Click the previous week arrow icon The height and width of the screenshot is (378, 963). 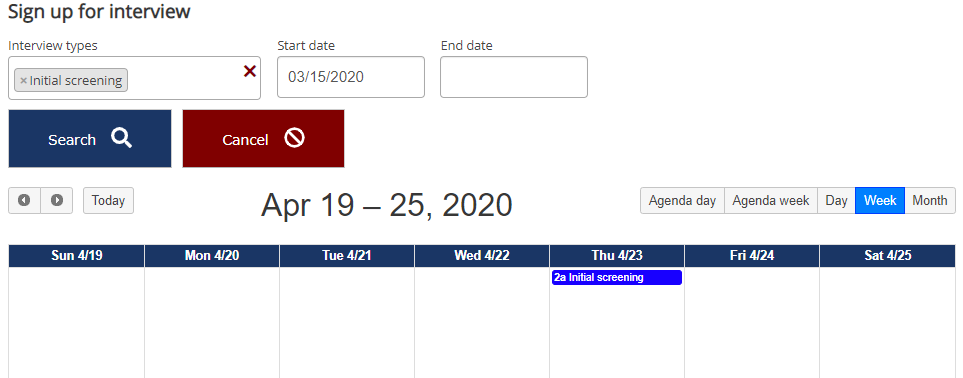25,200
